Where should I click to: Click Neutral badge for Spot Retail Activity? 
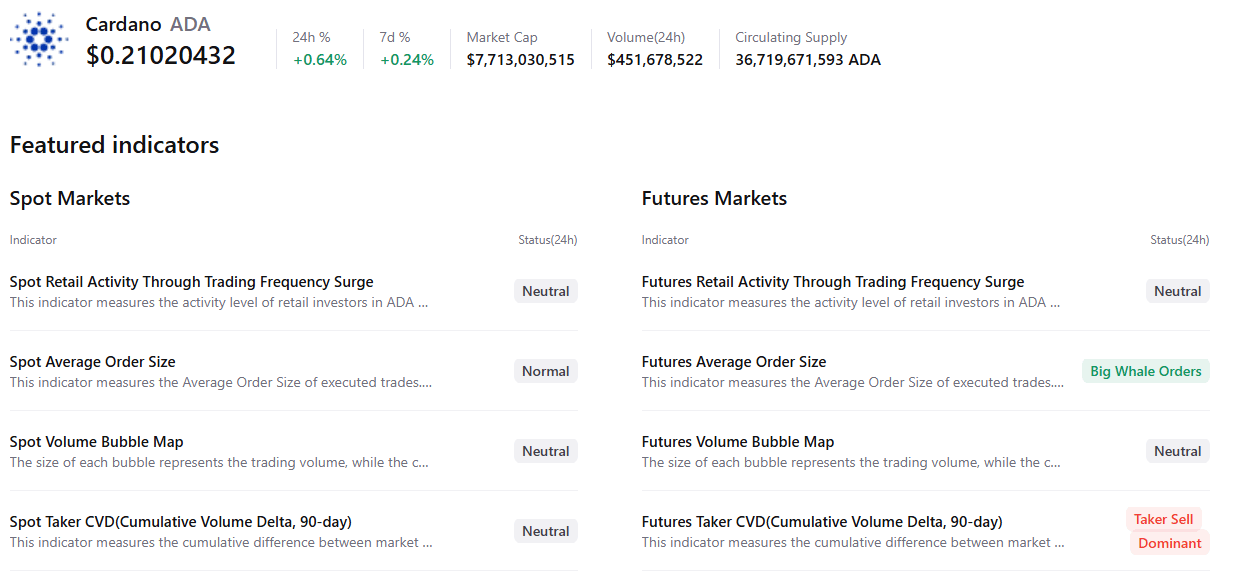tap(546, 291)
